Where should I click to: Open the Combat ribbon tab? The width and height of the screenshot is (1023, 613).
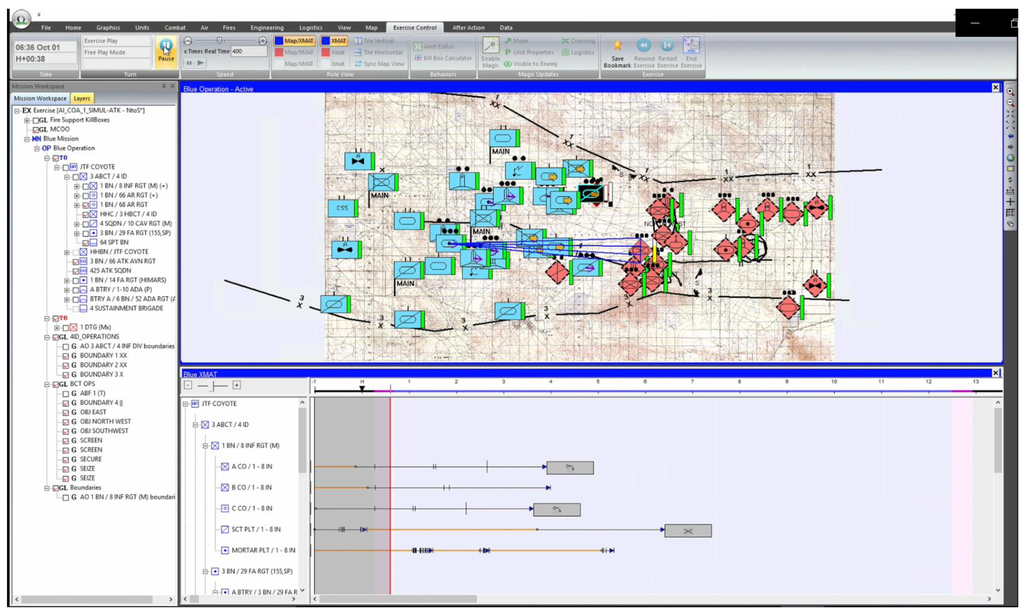(x=175, y=27)
